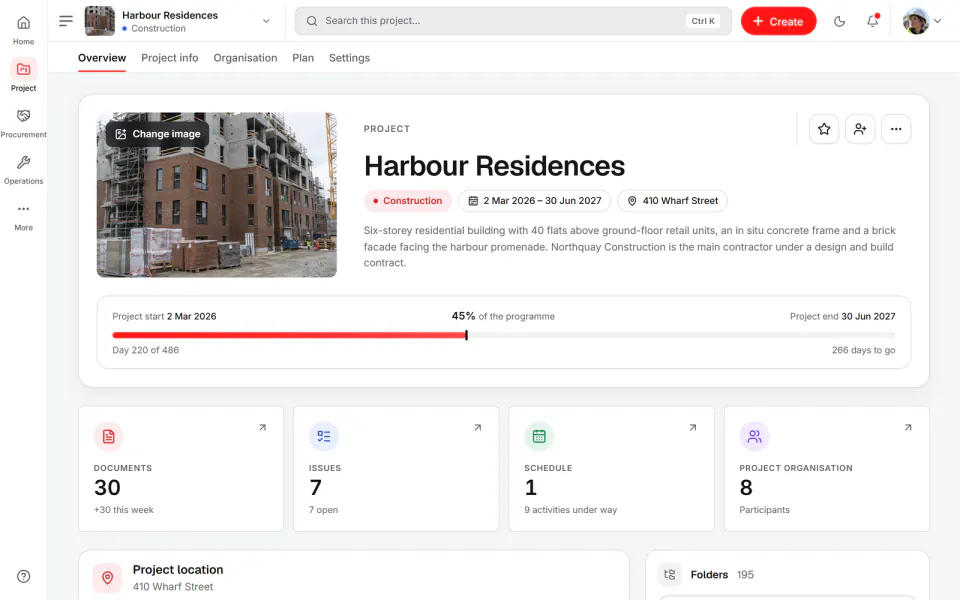Screen dimensions: 960x600
Task: Focus the Search this project field
Action: (513, 21)
